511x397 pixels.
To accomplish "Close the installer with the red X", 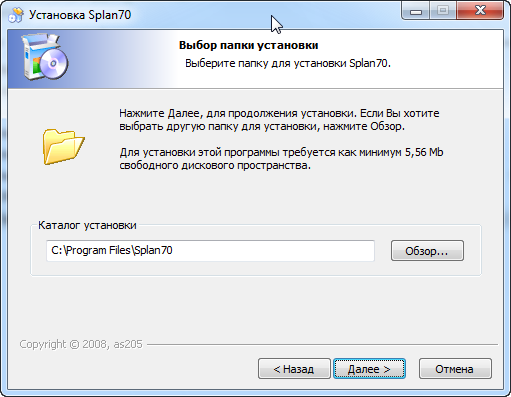I will pos(480,11).
